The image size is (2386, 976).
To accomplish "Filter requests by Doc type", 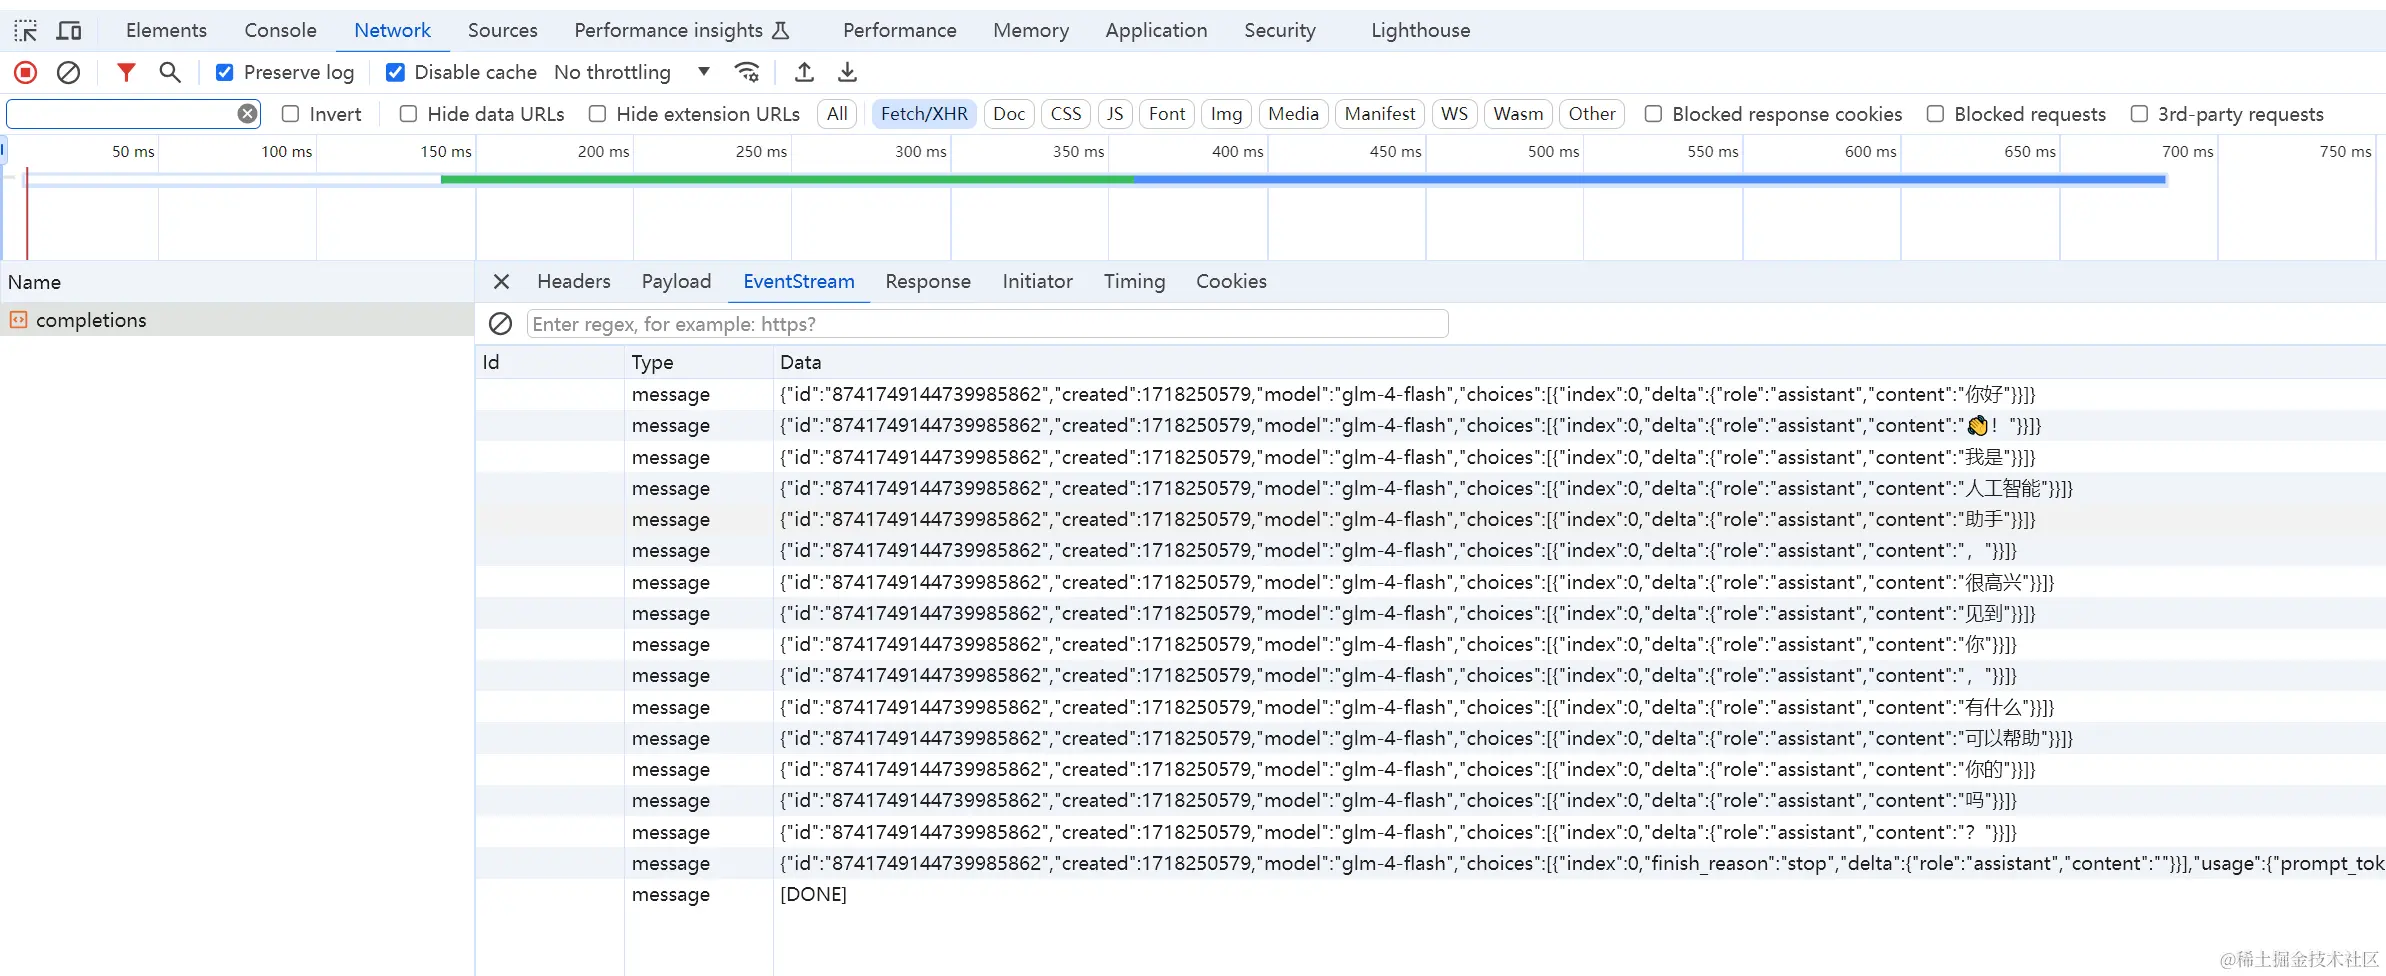I will (1008, 114).
